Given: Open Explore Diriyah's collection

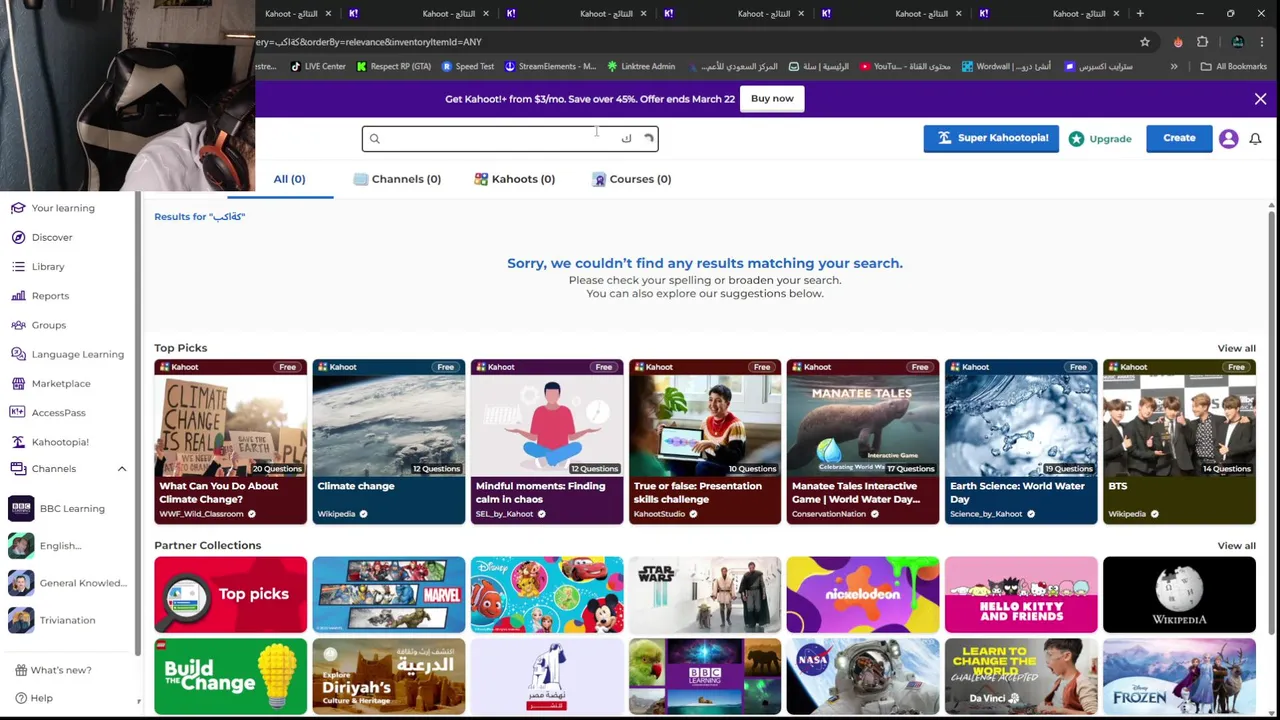Looking at the screenshot, I should [388, 677].
